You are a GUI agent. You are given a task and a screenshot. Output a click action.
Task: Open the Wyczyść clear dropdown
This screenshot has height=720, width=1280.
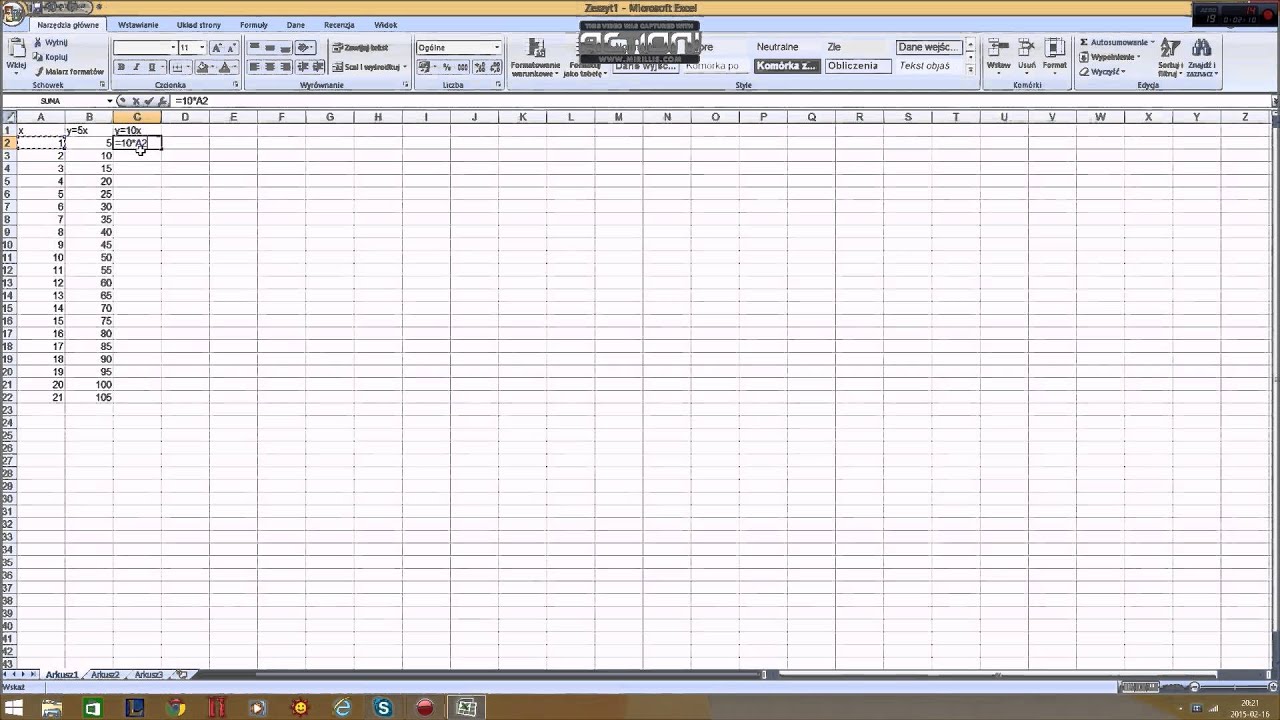(x=1103, y=71)
